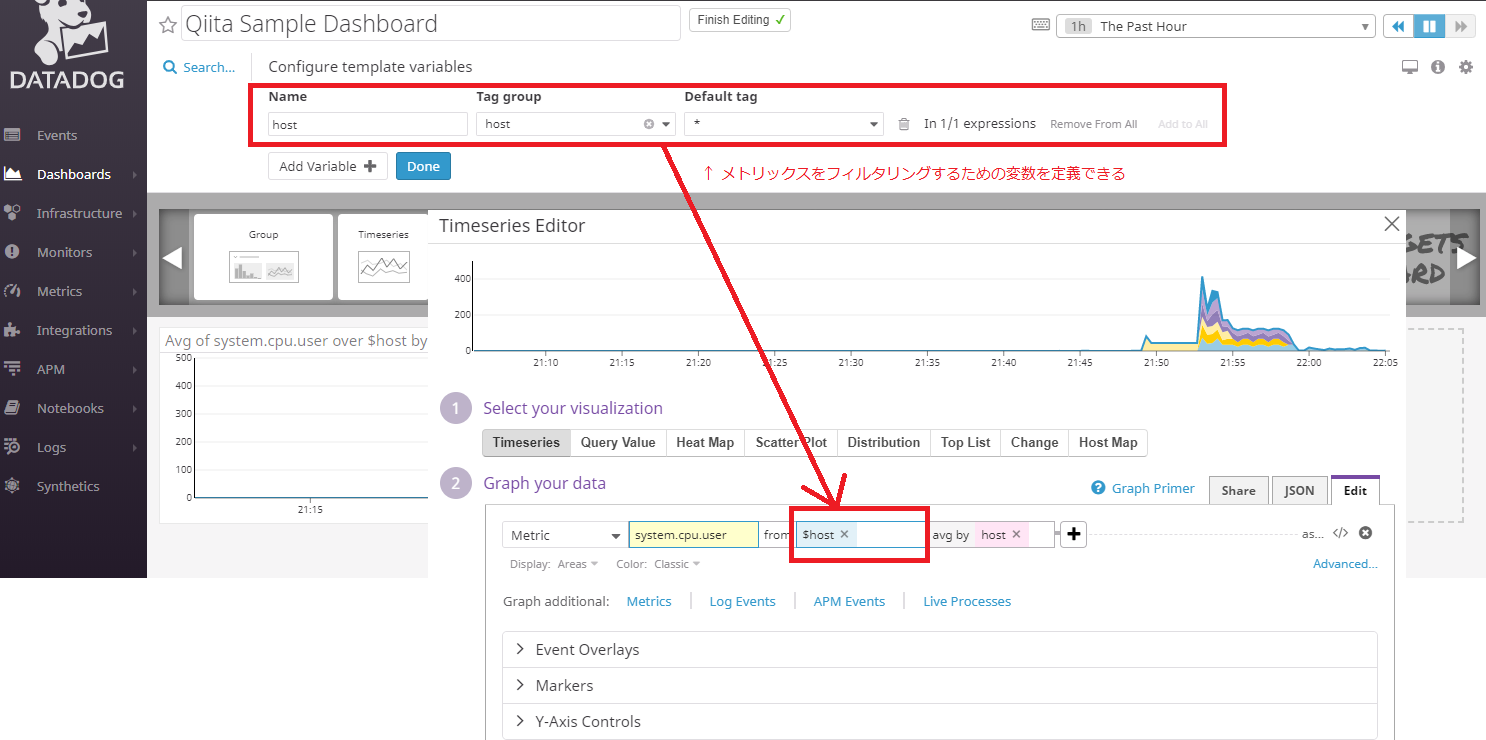Open The Past Hour time range dropdown
The width and height of the screenshot is (1486, 740).
(1215, 25)
